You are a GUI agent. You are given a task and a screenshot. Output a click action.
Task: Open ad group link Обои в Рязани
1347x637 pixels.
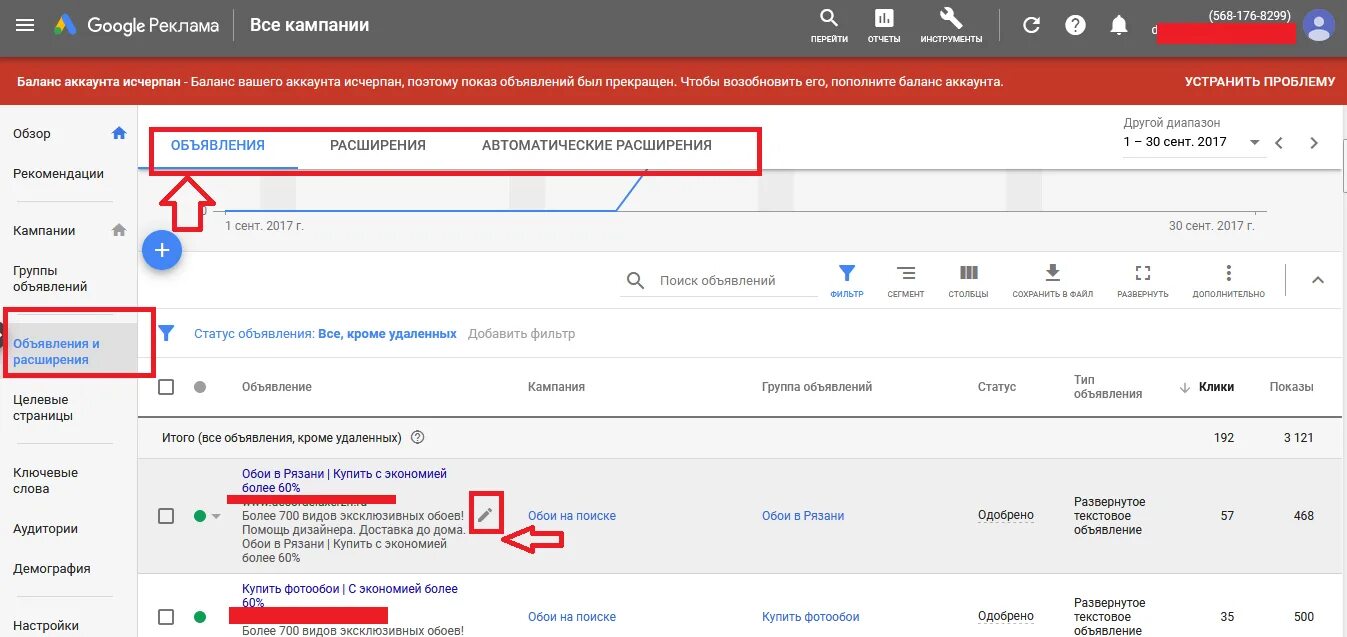[x=803, y=516]
